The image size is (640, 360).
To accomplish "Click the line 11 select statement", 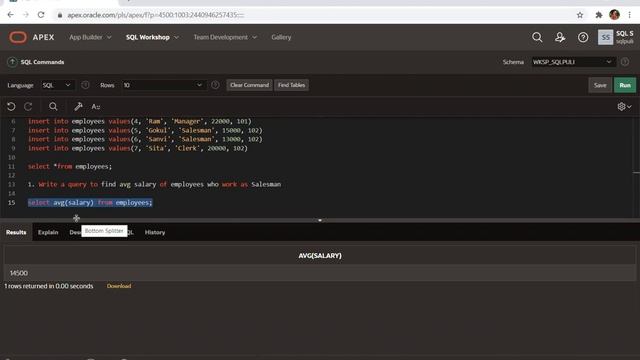I will [70, 167].
